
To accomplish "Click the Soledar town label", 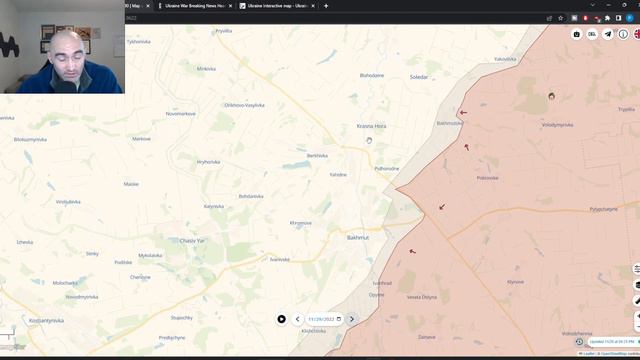I will 419,77.
